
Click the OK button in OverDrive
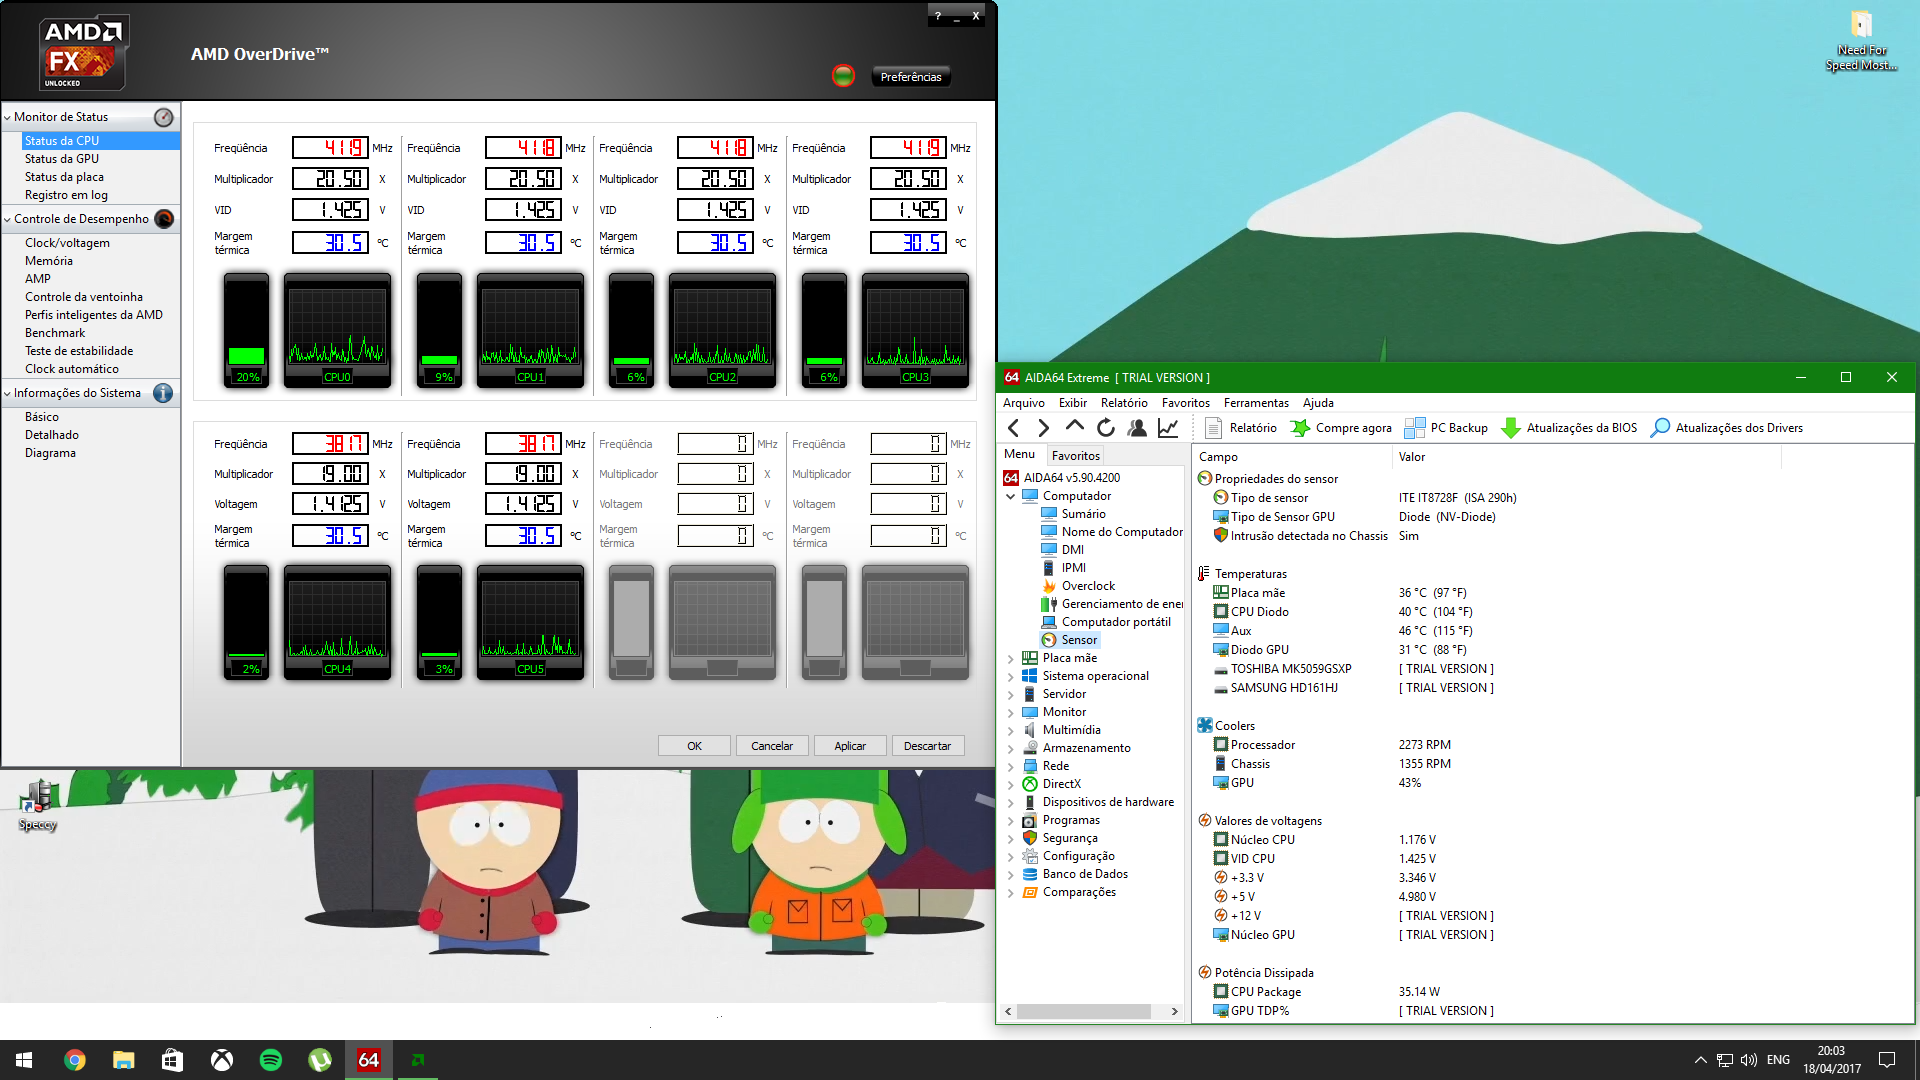[x=694, y=746]
